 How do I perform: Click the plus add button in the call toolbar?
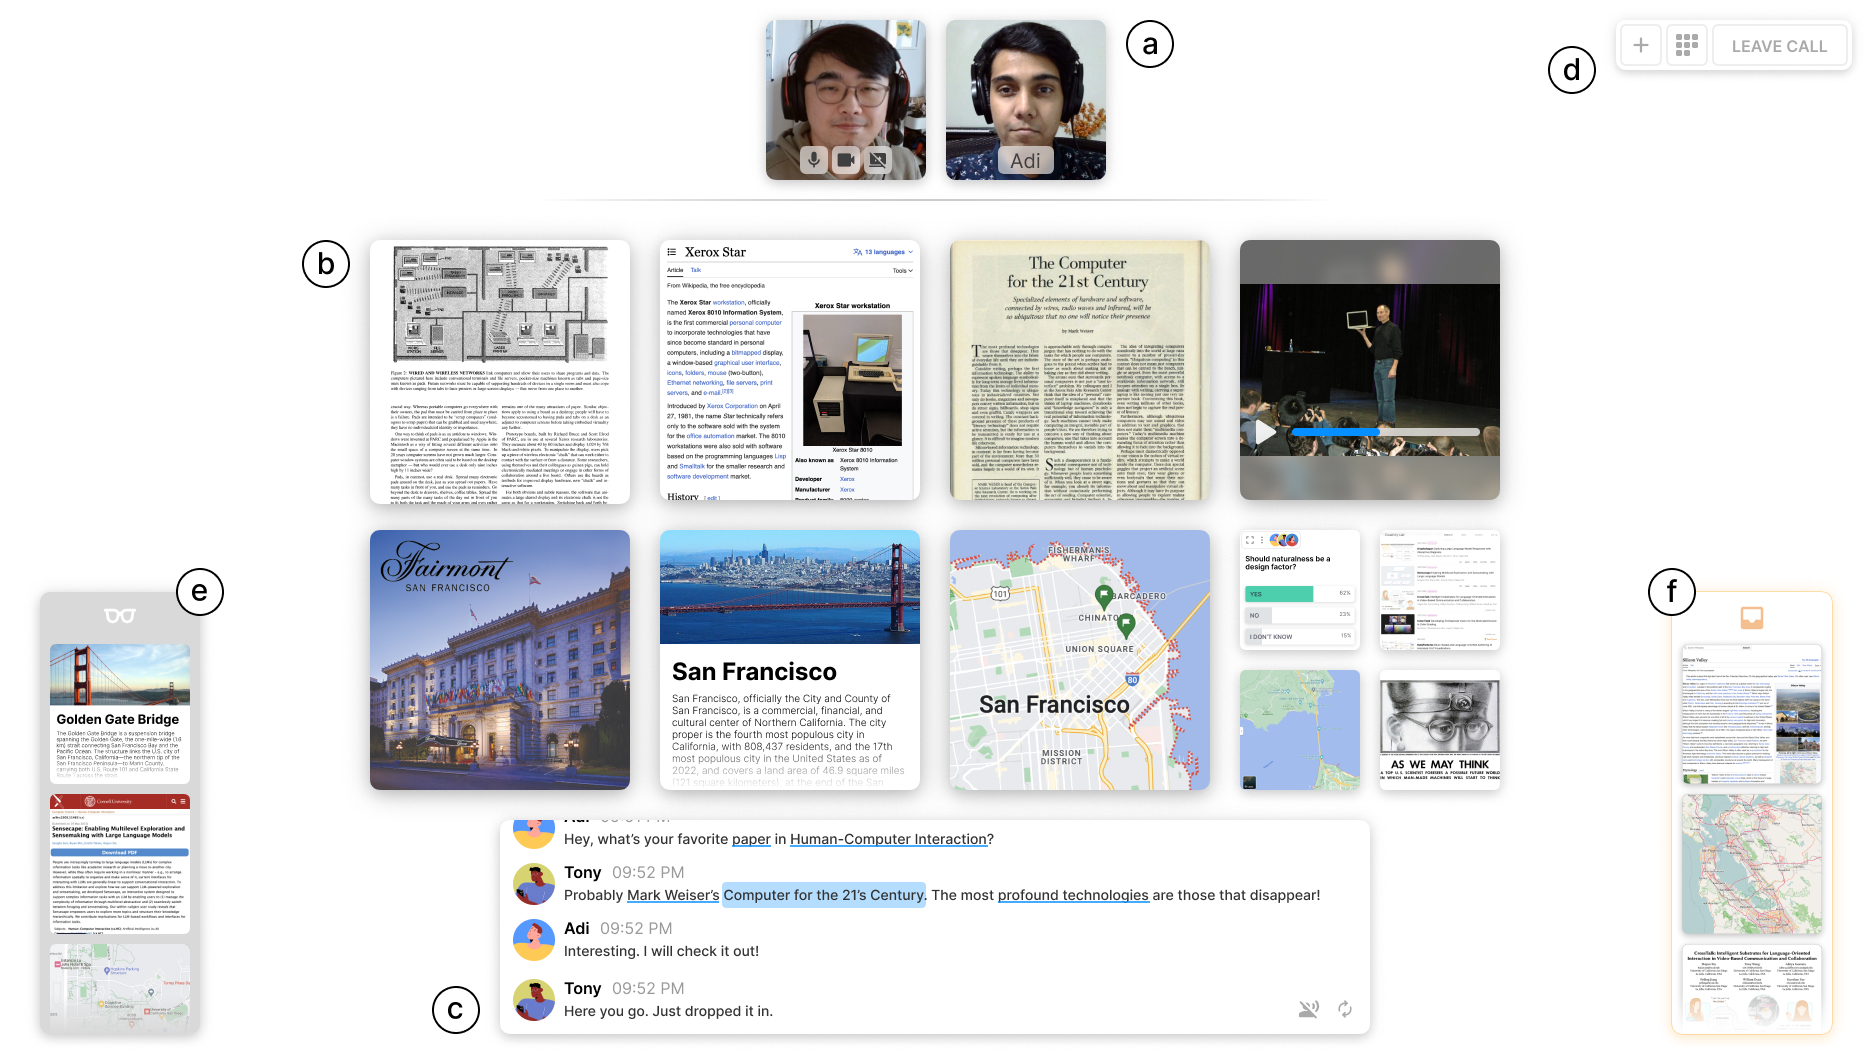click(x=1641, y=45)
